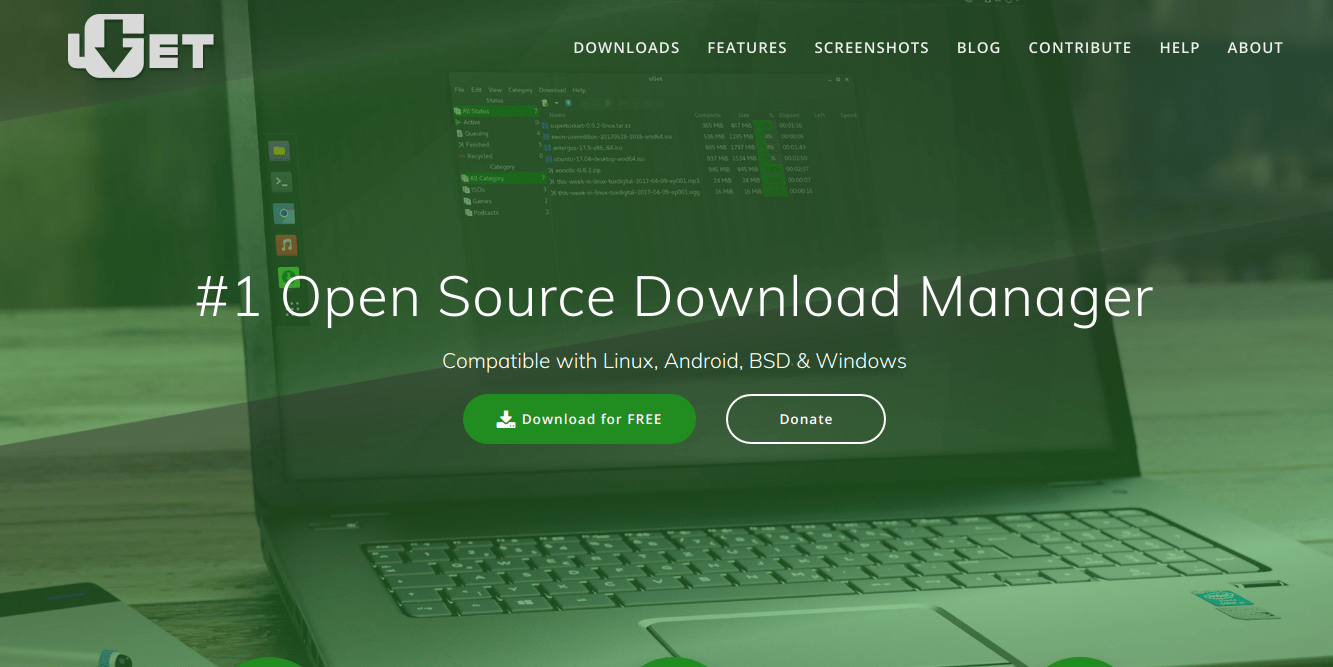Open the Features page
The image size is (1333, 667).
tap(747, 48)
